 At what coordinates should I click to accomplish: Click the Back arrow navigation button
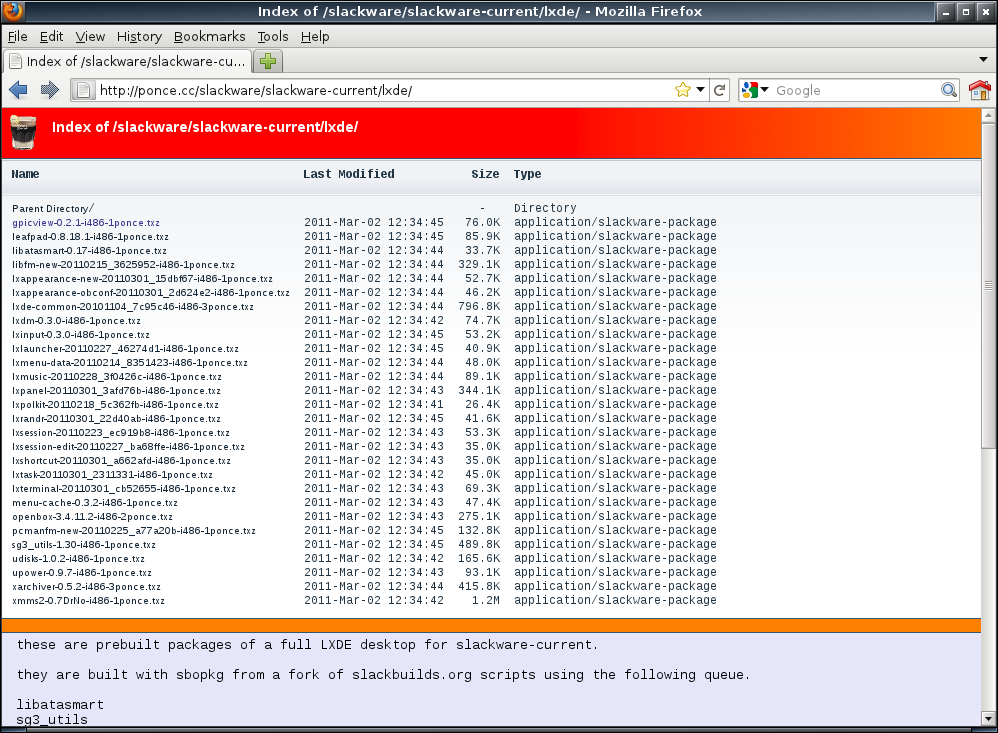click(18, 90)
